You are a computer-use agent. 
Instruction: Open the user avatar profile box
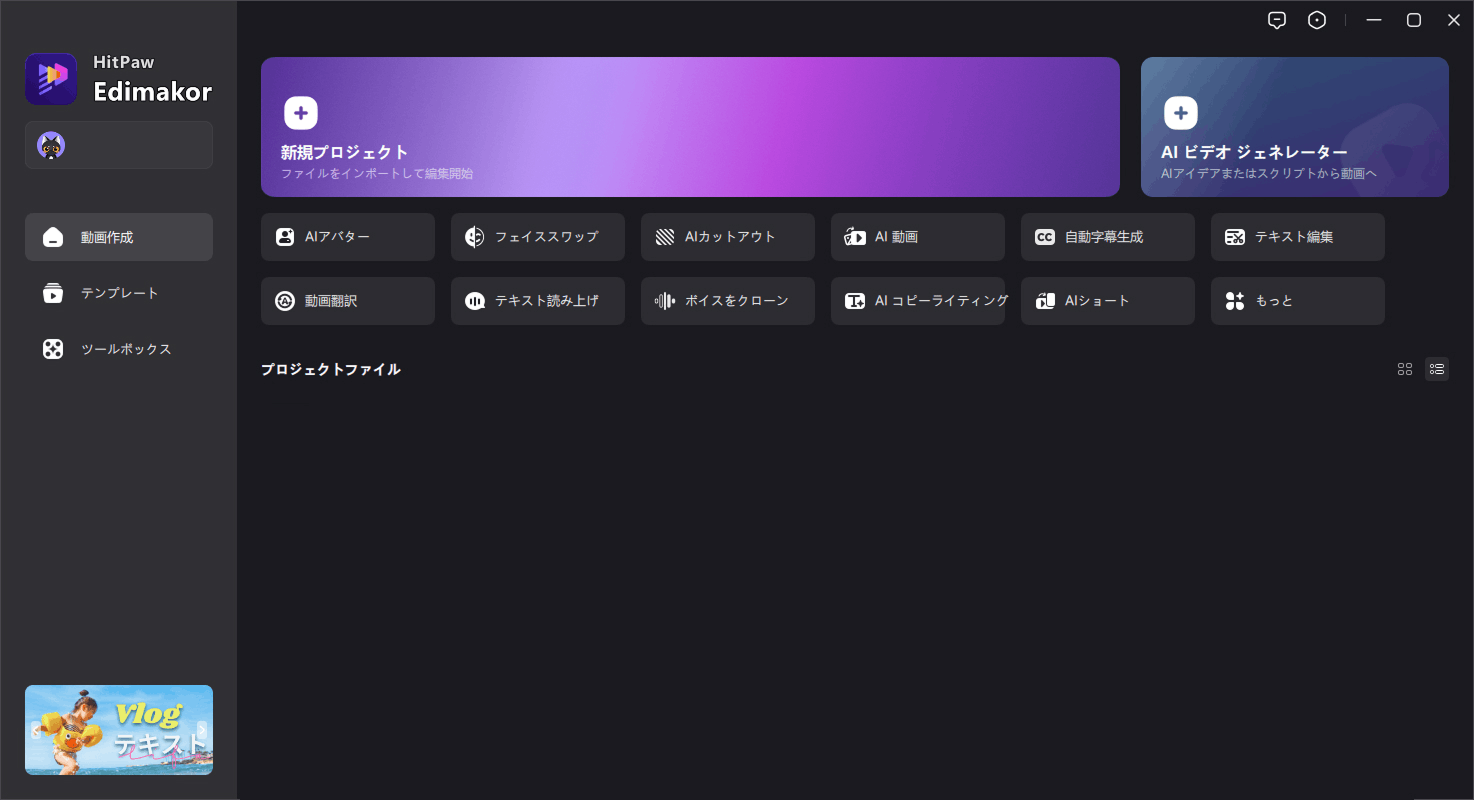[119, 145]
